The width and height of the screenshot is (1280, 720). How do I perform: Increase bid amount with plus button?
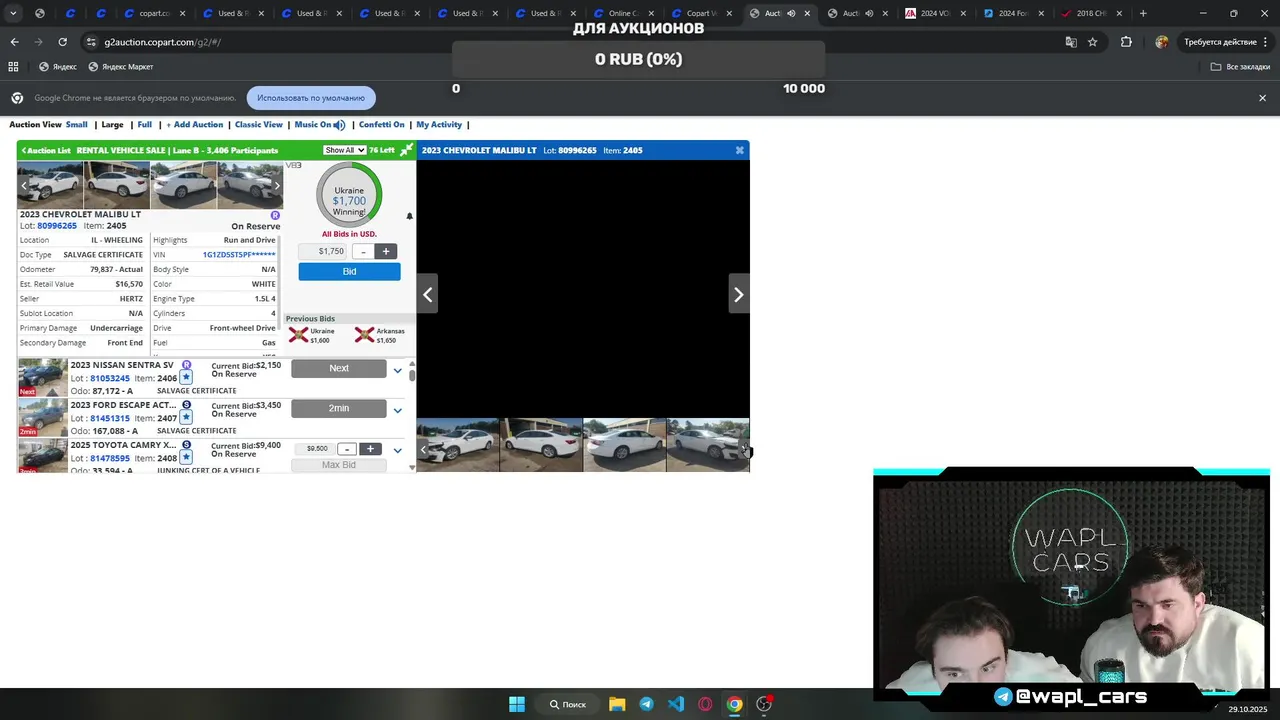tap(386, 251)
